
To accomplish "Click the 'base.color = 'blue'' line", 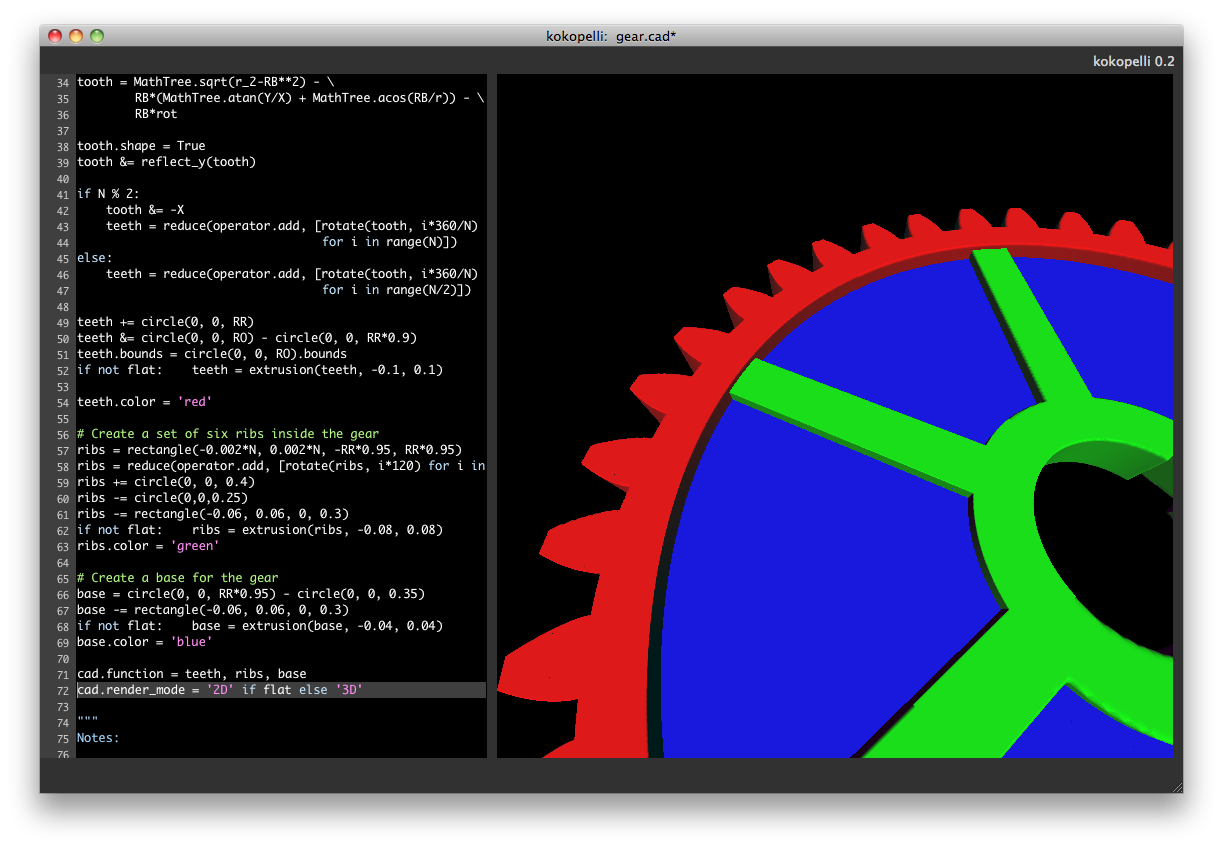I will tap(144, 642).
